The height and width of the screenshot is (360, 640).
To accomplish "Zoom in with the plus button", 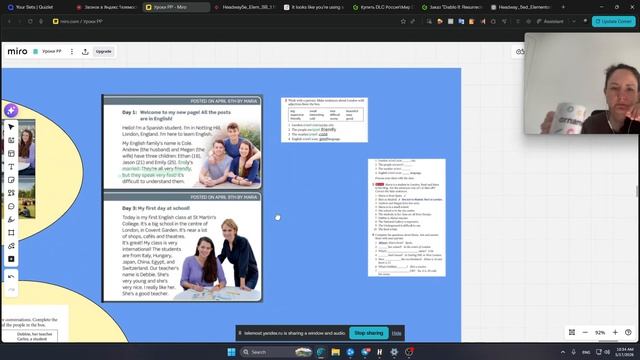I will point(615,333).
